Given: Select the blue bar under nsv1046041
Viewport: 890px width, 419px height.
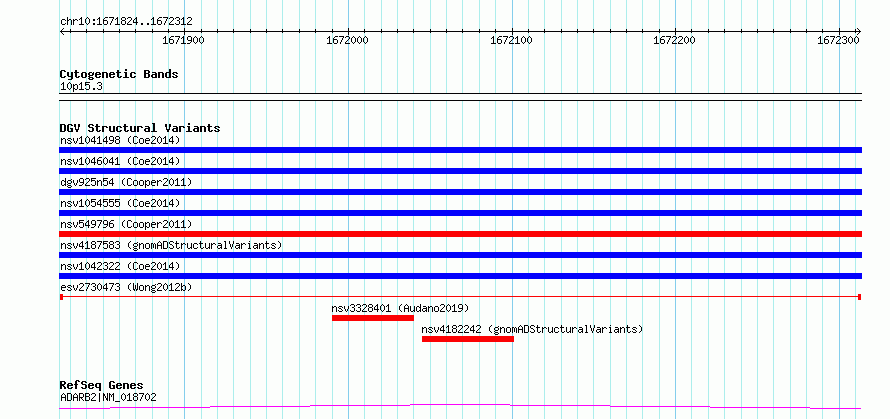Looking at the screenshot, I should (461, 171).
